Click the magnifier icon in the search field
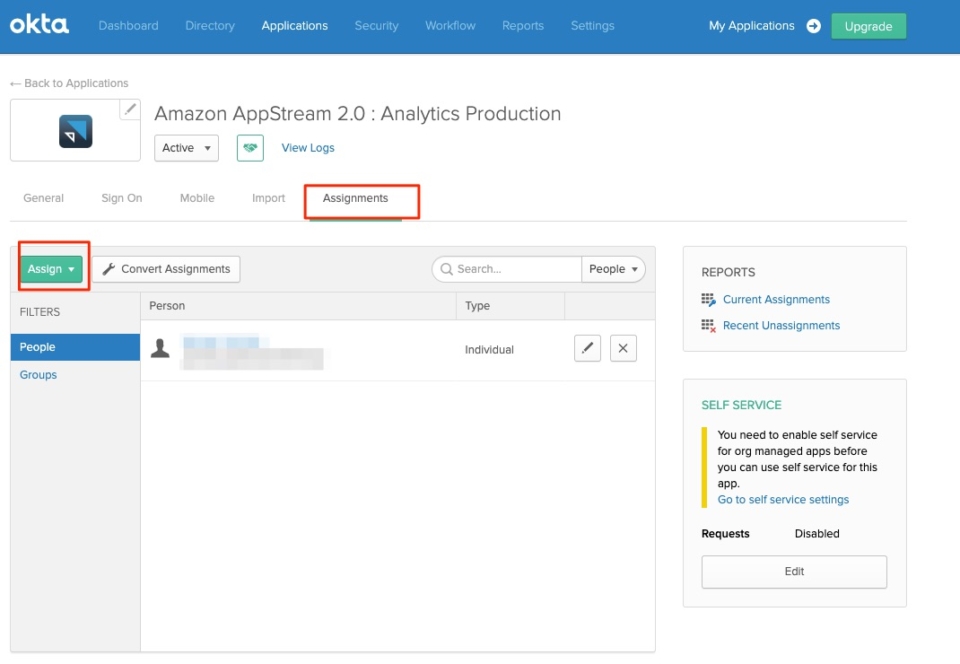960x664 pixels. 445,268
